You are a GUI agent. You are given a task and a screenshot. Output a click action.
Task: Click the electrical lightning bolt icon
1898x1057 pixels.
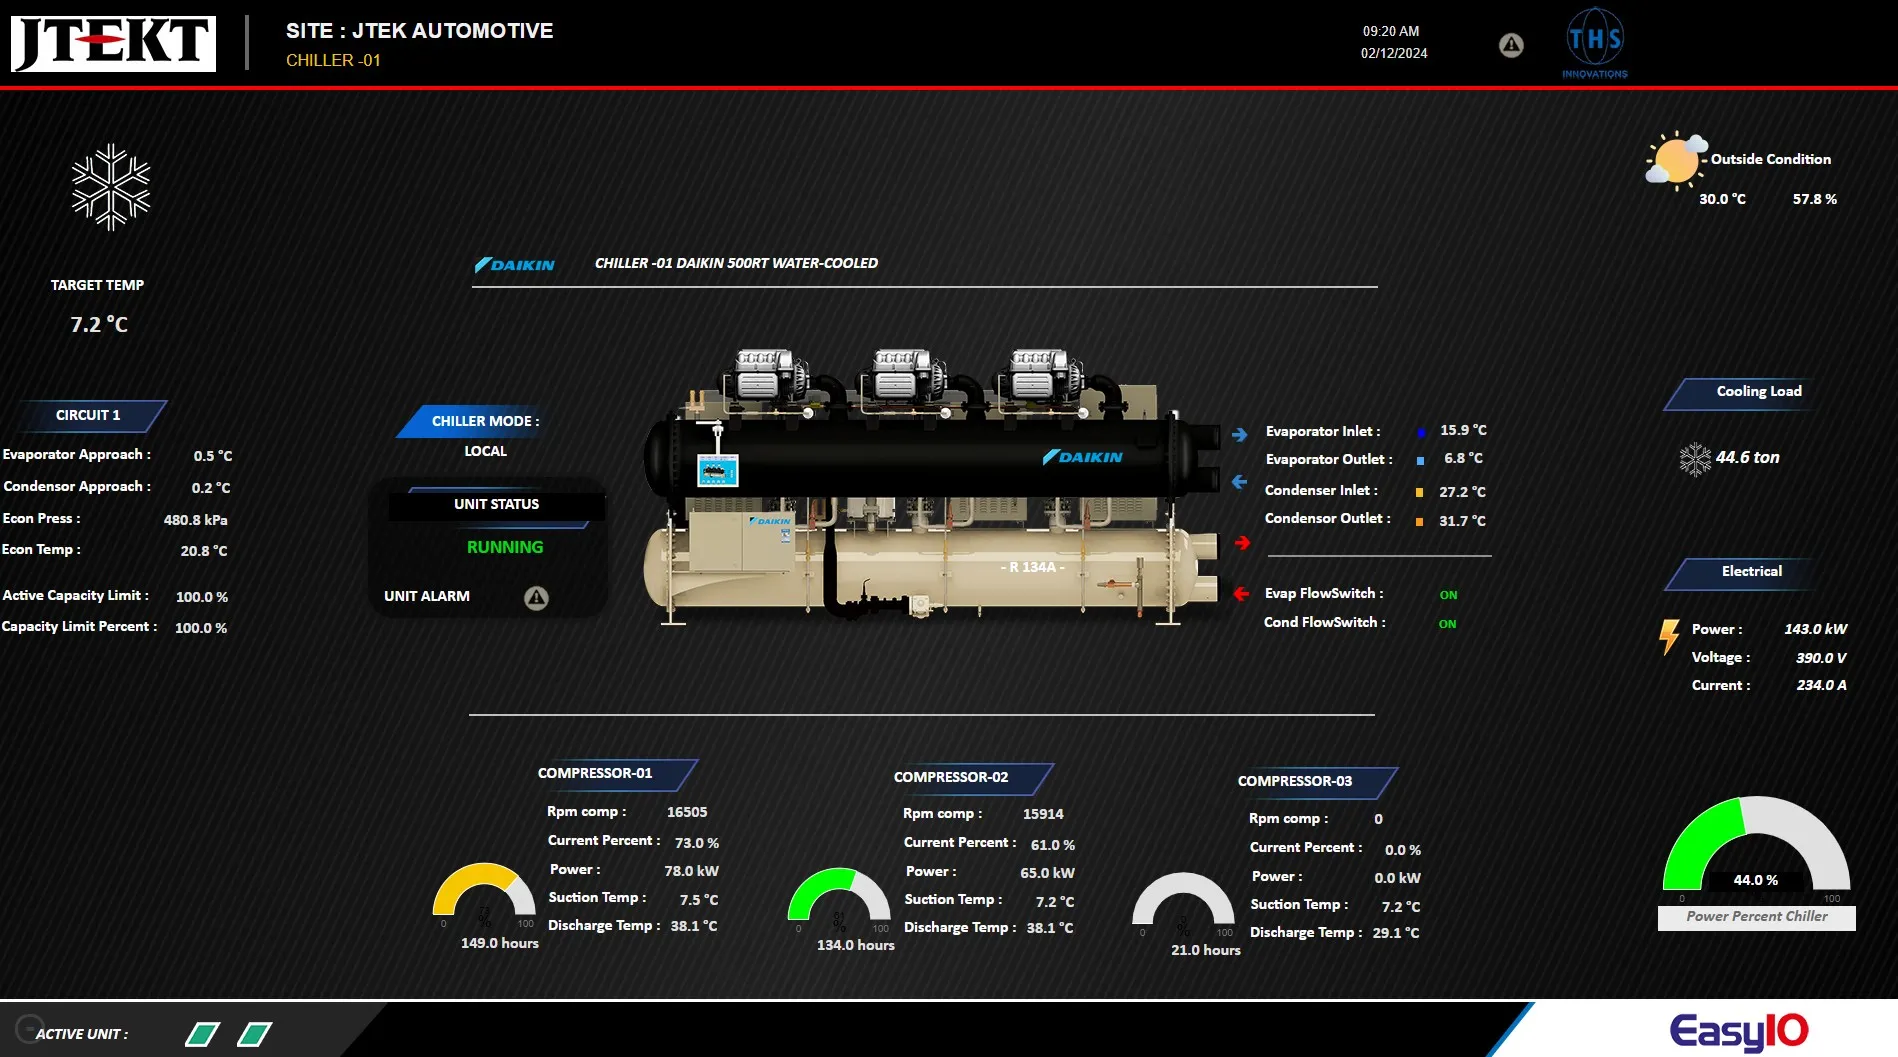point(1669,637)
